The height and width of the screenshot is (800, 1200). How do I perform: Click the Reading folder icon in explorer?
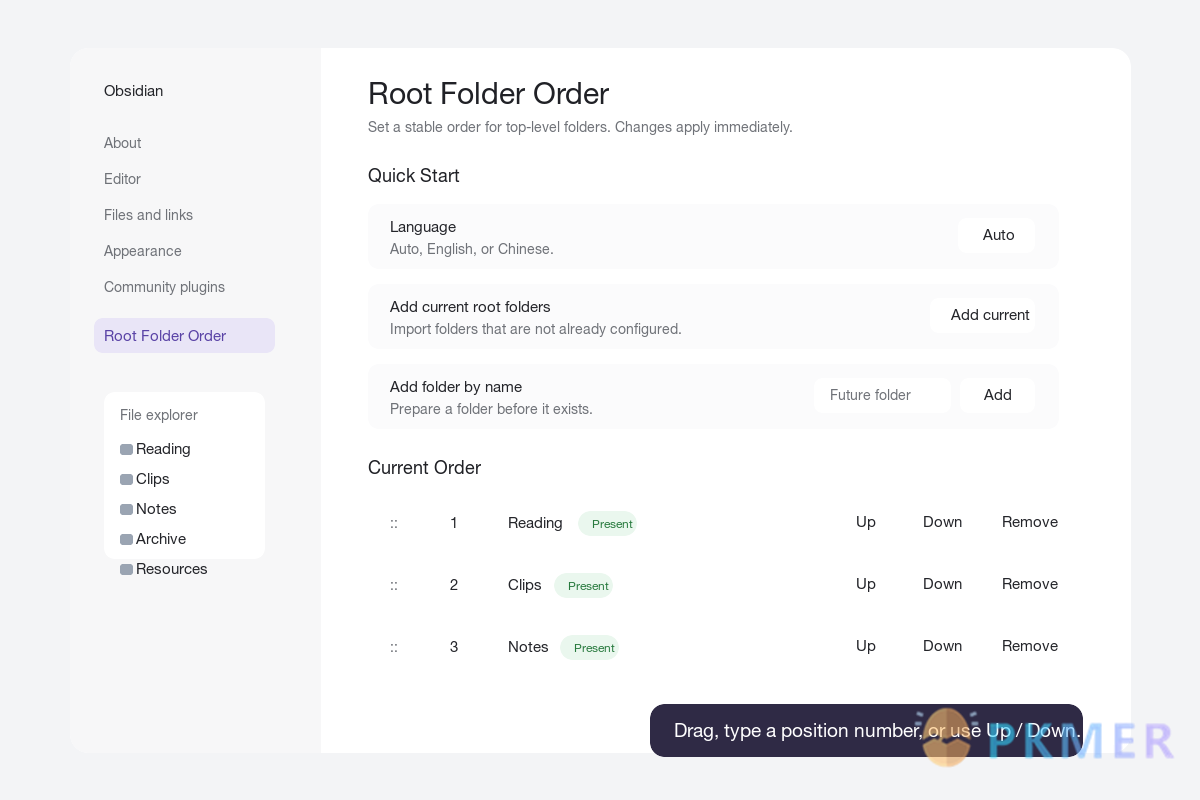point(126,450)
